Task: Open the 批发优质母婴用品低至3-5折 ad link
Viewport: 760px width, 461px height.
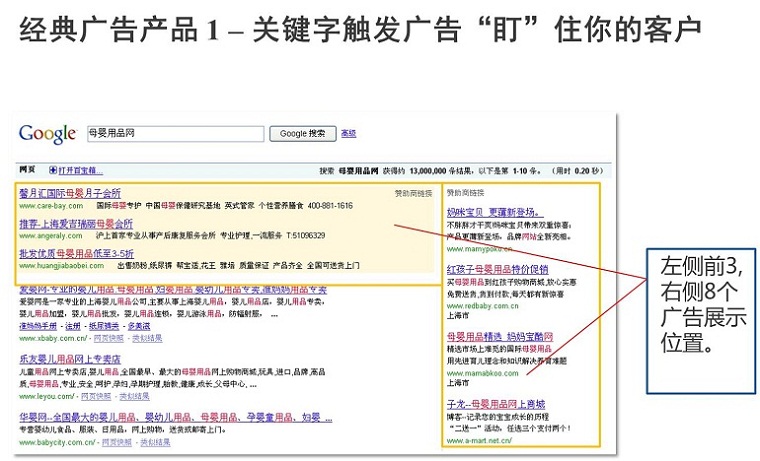Action: 77,254
